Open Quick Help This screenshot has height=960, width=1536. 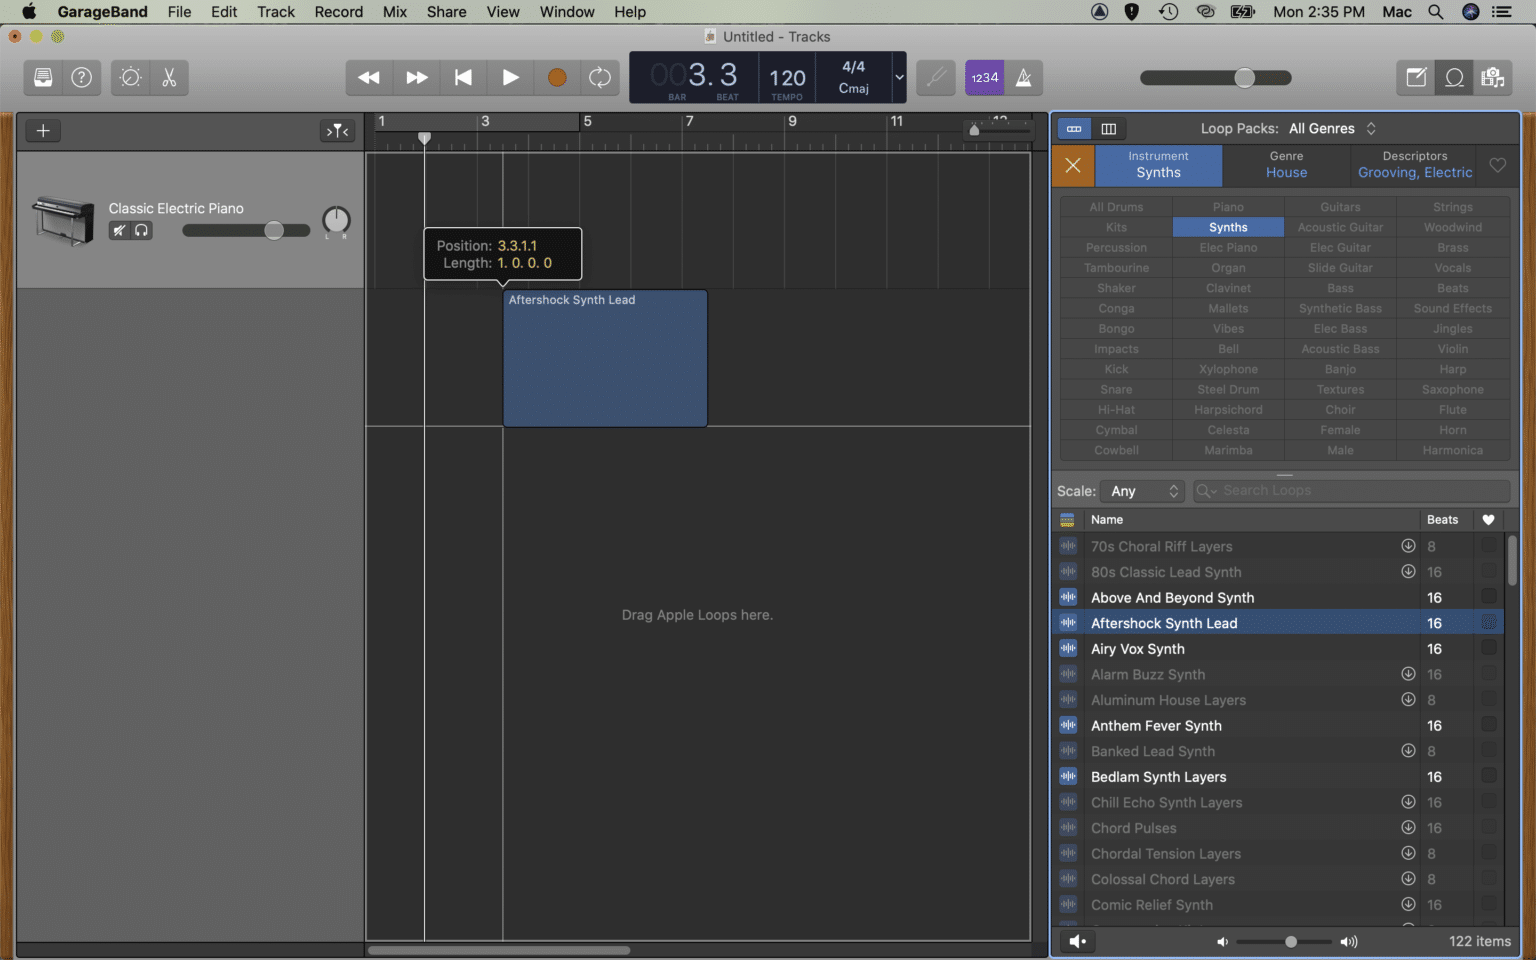click(x=81, y=77)
